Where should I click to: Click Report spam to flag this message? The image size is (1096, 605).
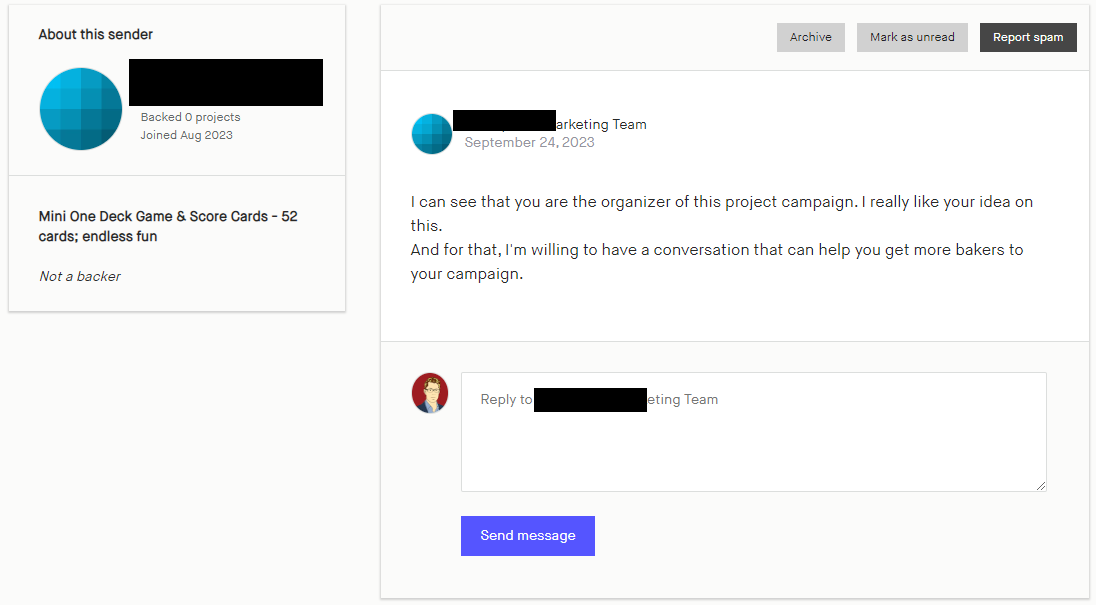pyautogui.click(x=1028, y=37)
